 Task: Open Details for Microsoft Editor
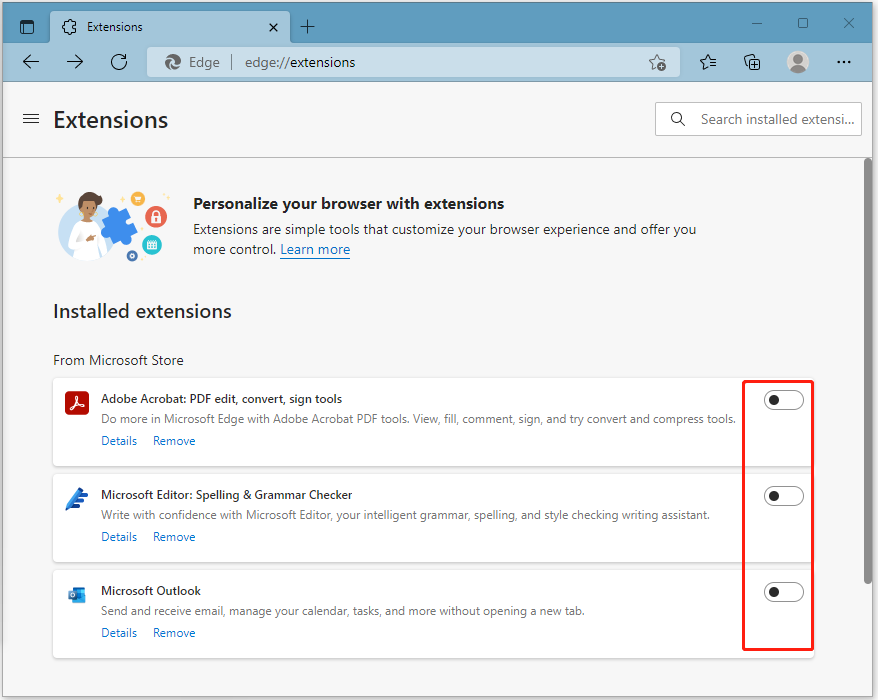119,536
